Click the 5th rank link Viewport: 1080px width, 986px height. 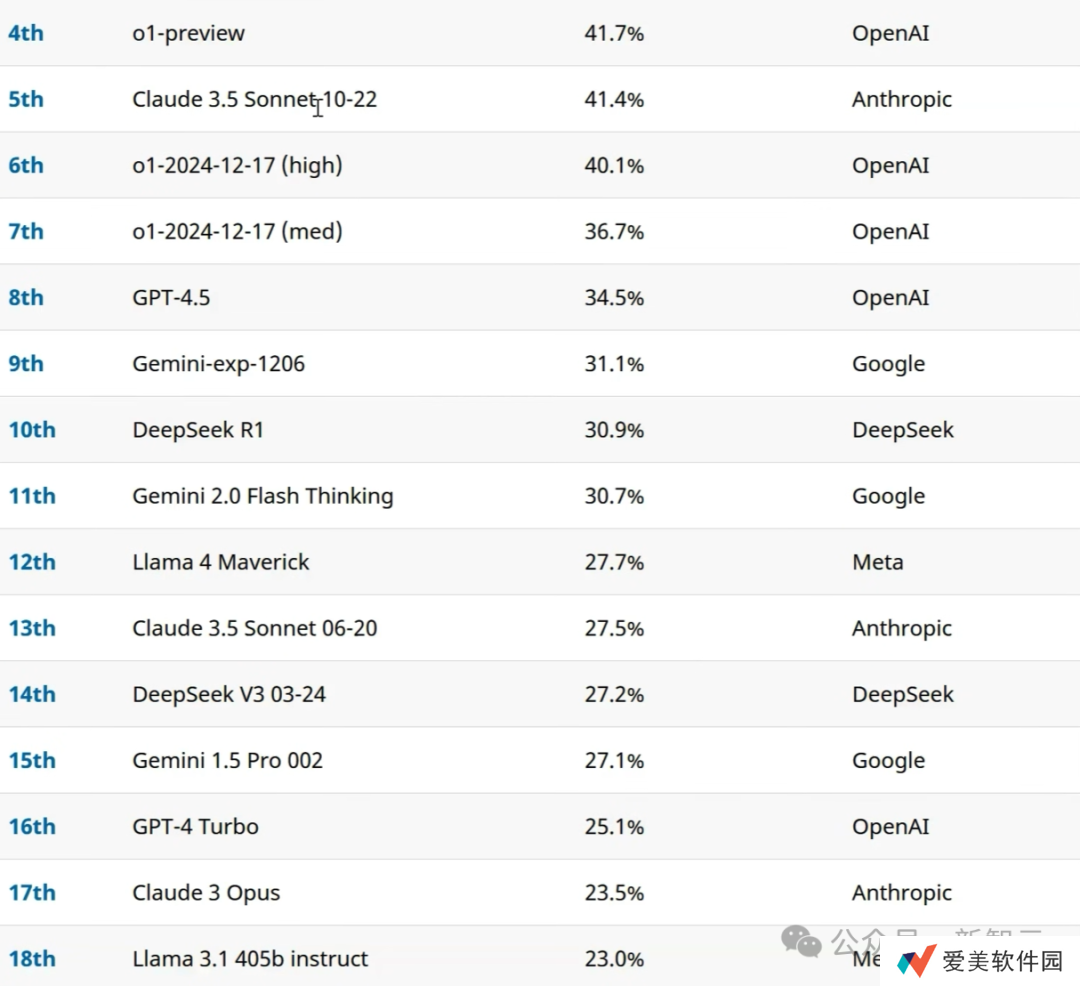(x=26, y=99)
